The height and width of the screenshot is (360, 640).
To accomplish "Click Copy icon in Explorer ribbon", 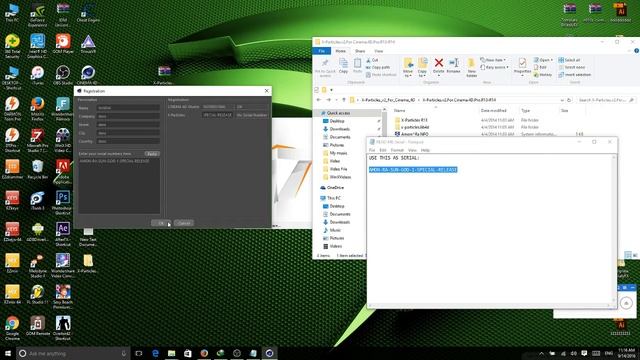I will click(343, 65).
